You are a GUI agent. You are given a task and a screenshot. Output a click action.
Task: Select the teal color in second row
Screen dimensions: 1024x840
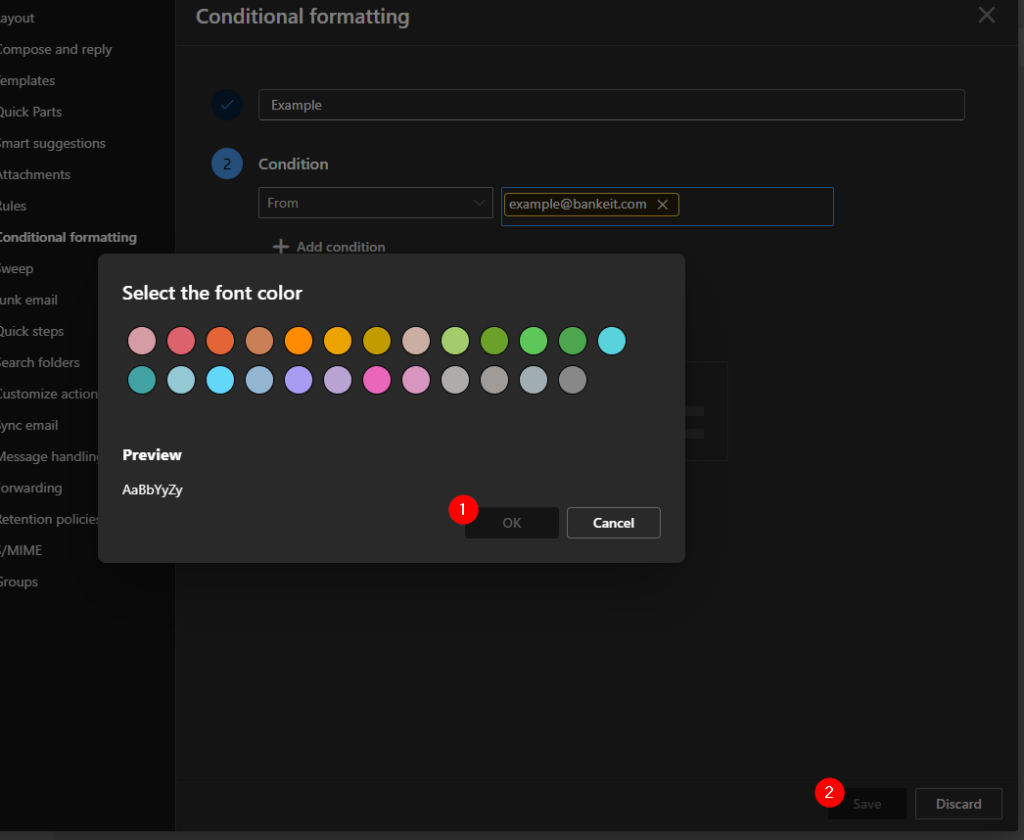coord(142,380)
